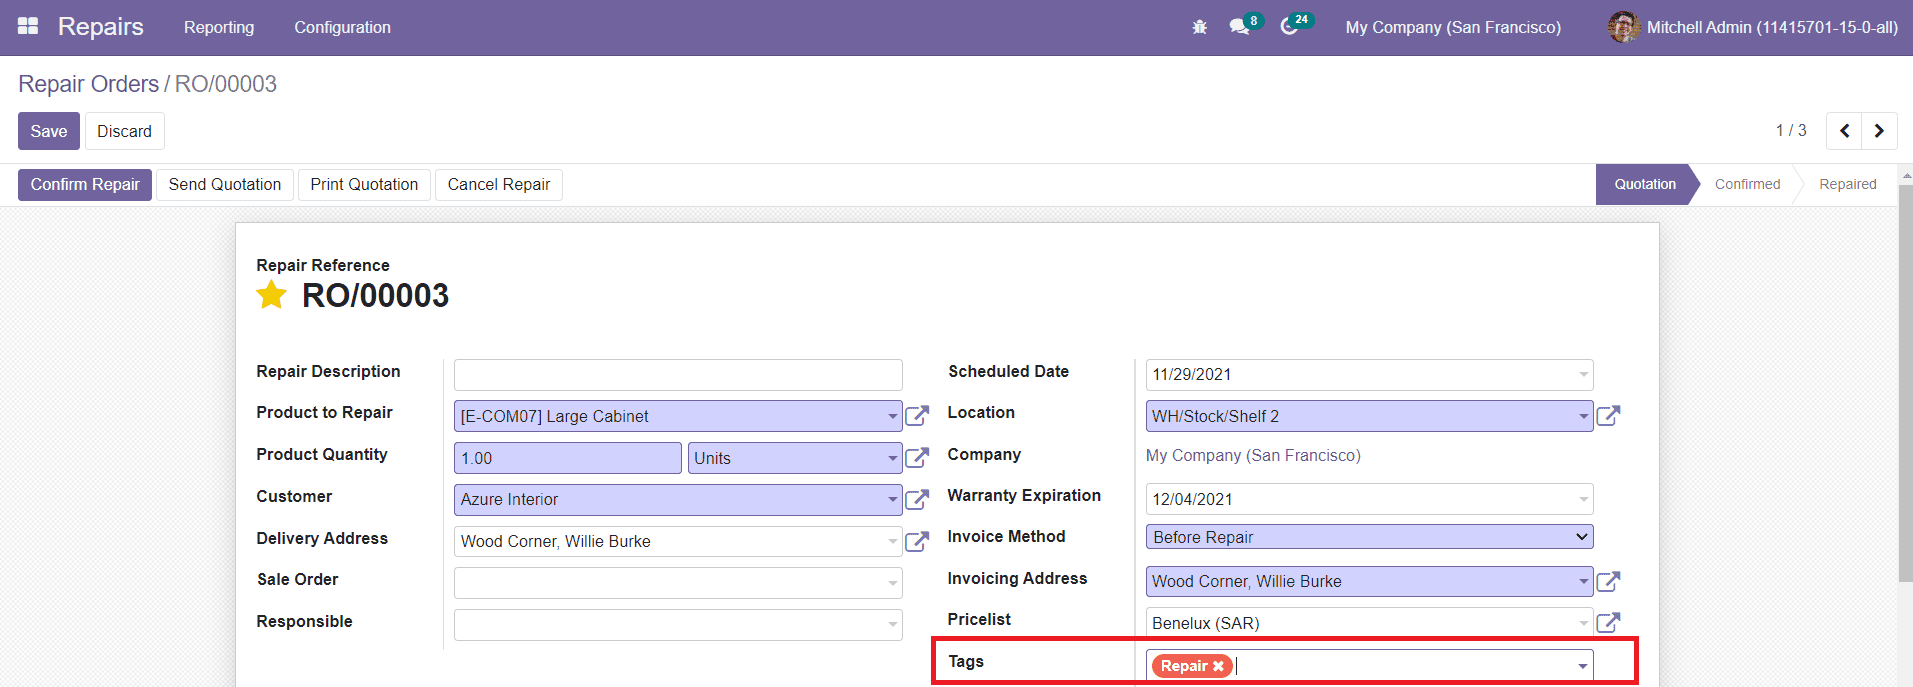
Task: Click the Discard button
Action: tap(125, 131)
